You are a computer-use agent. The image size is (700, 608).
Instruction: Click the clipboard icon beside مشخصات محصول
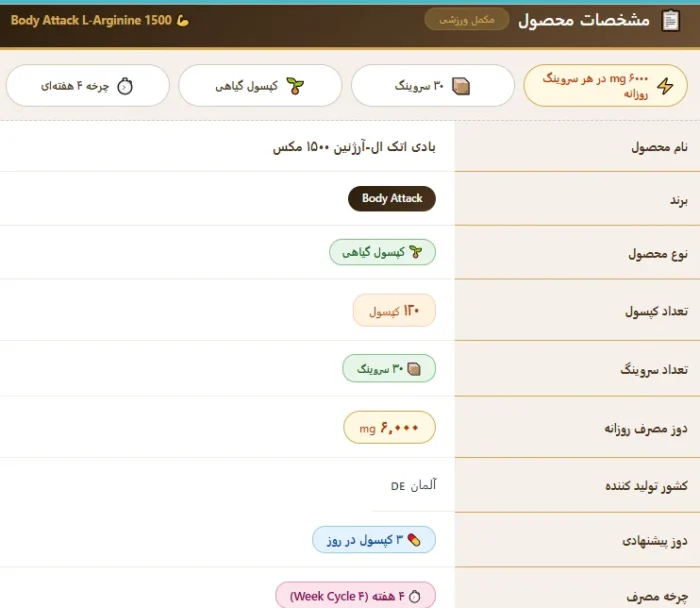pyautogui.click(x=671, y=21)
